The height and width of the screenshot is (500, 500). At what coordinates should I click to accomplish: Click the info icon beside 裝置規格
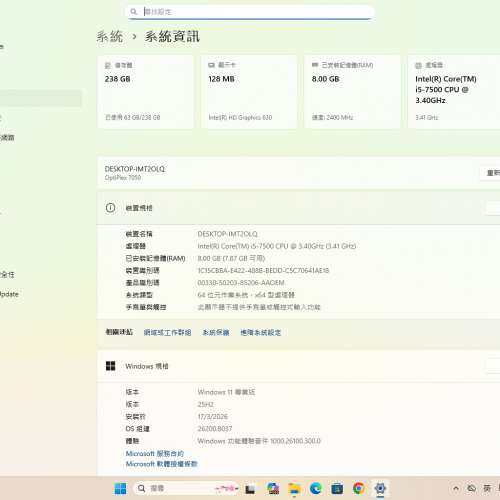110,208
